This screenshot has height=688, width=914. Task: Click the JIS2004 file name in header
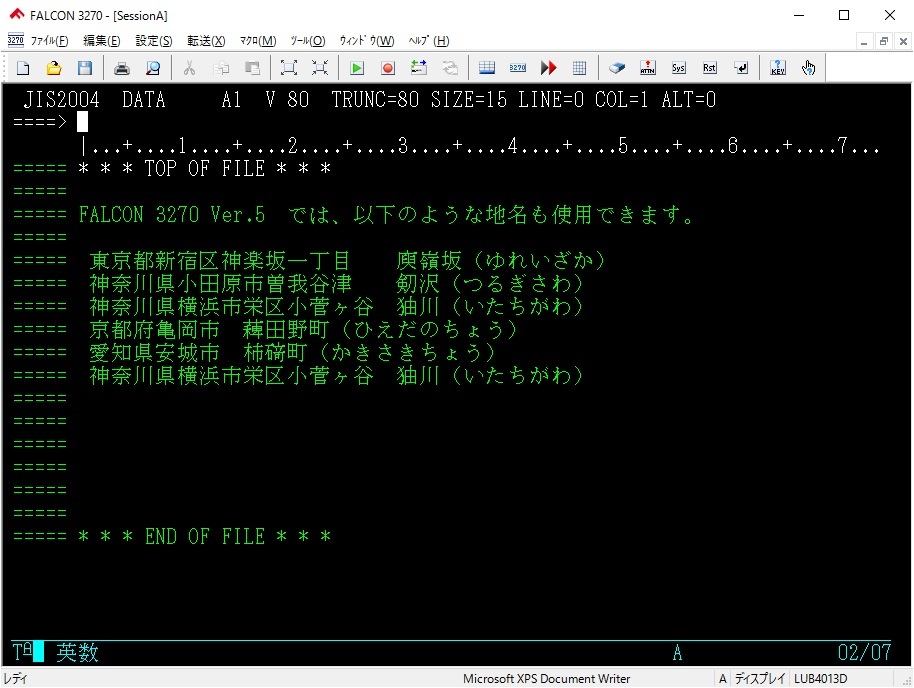point(61,100)
